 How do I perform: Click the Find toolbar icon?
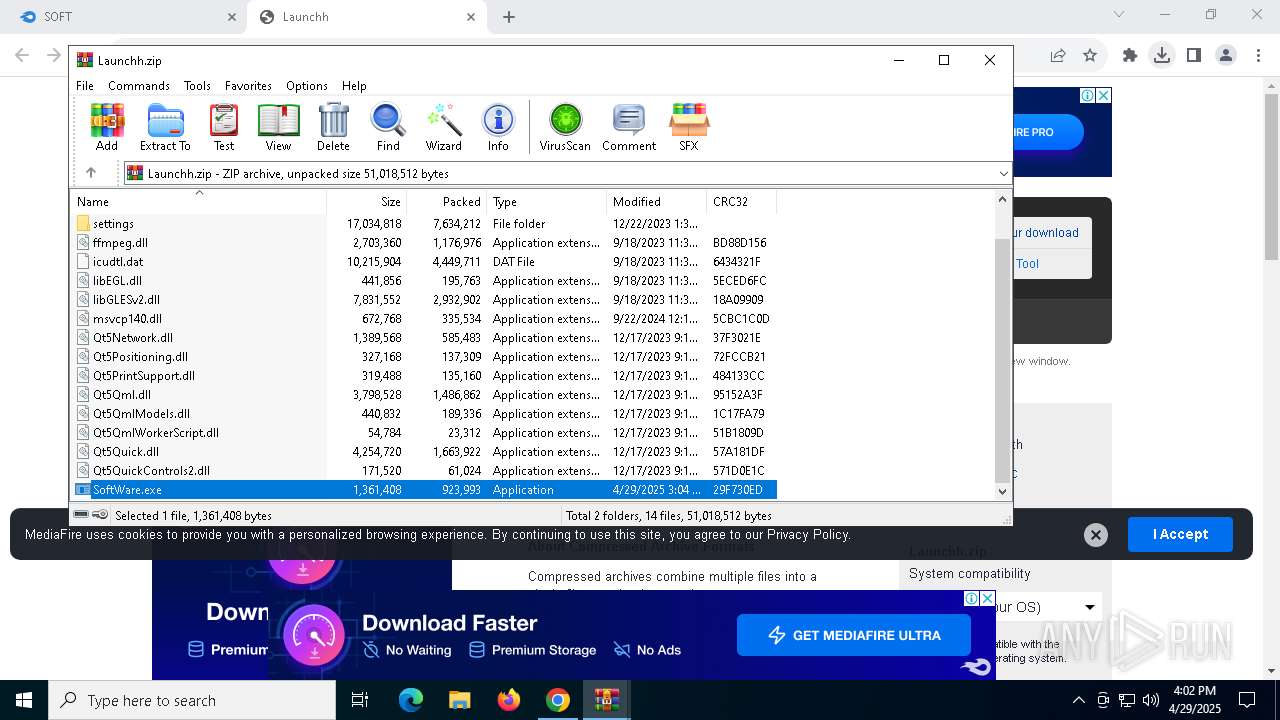click(388, 127)
